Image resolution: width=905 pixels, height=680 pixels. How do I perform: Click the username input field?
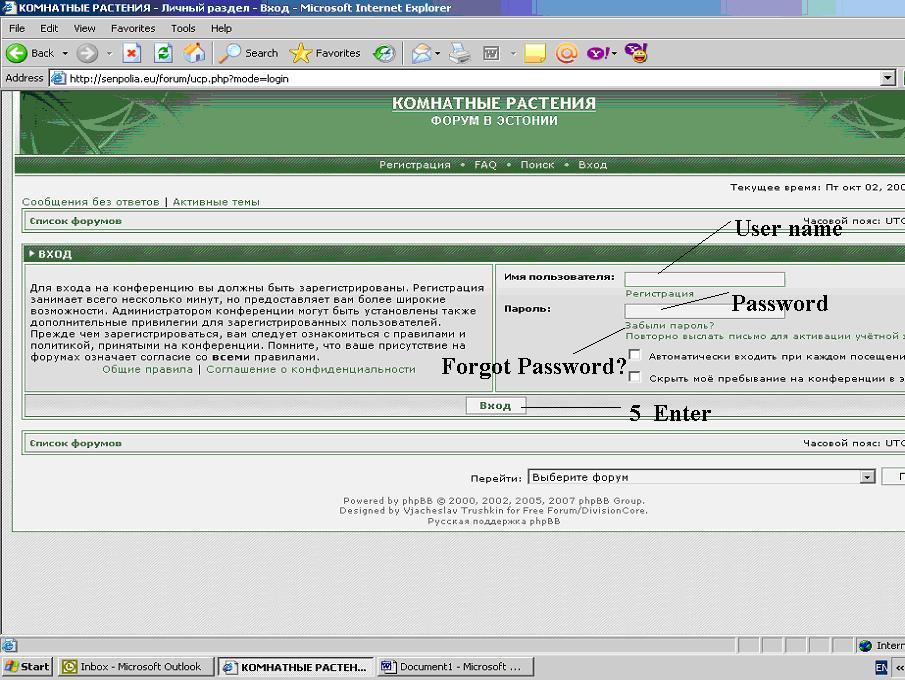[x=704, y=279]
